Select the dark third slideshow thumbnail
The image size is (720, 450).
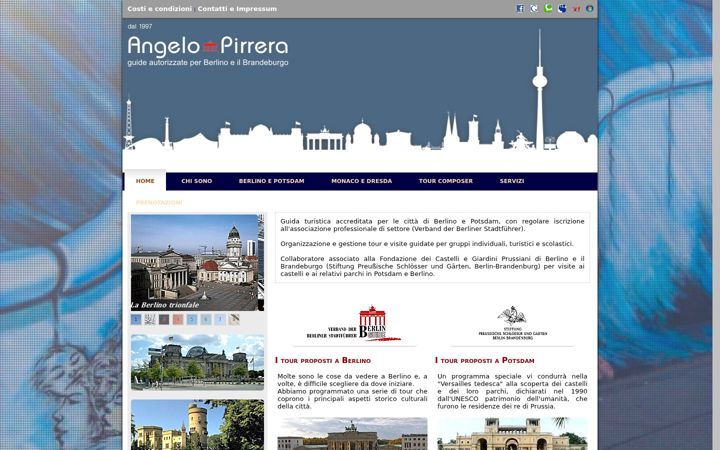click(164, 319)
